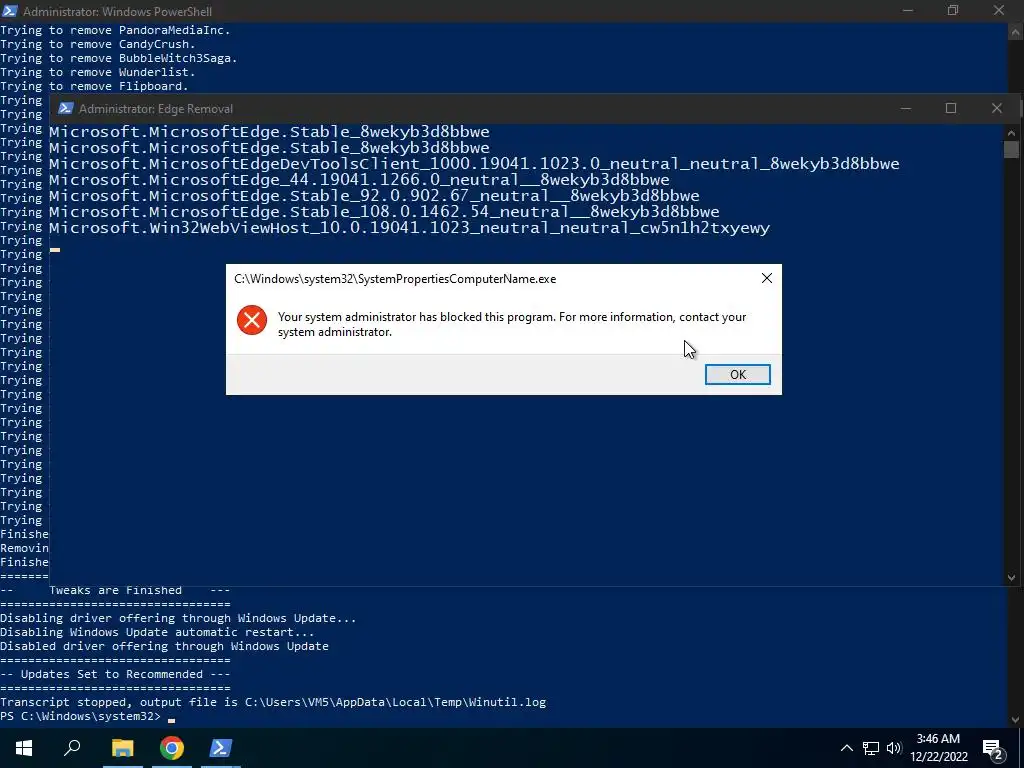
Task: Close the Windows PowerShell window
Action: (999, 10)
